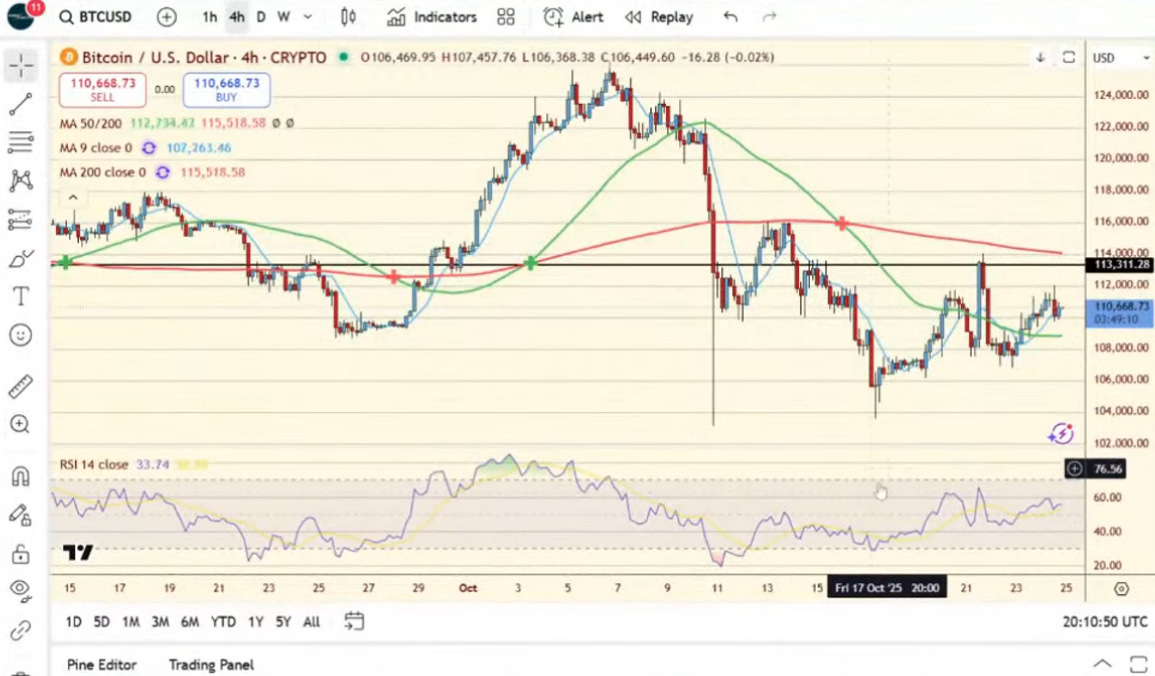This screenshot has width=1155, height=676.
Task: Click the TradingView TV logo
Action: coord(78,552)
